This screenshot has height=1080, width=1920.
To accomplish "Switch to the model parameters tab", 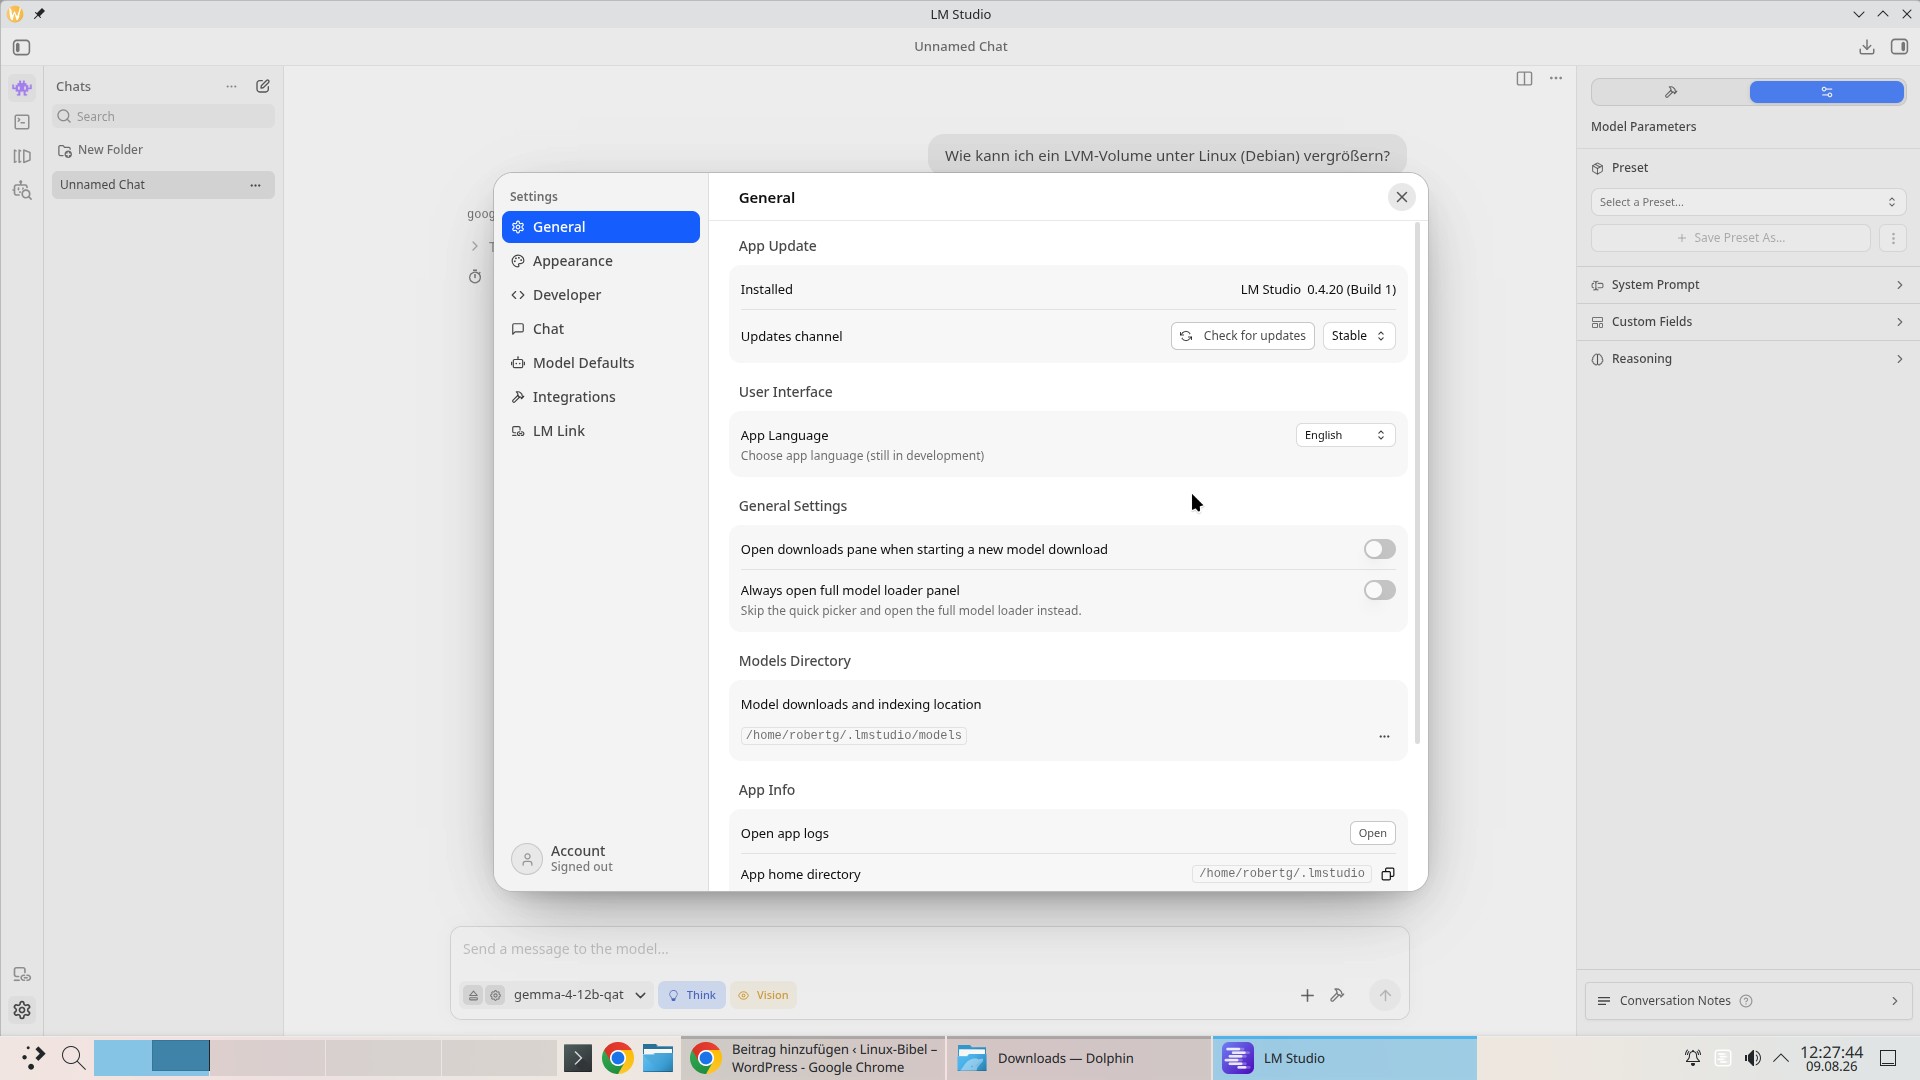I will point(1826,92).
